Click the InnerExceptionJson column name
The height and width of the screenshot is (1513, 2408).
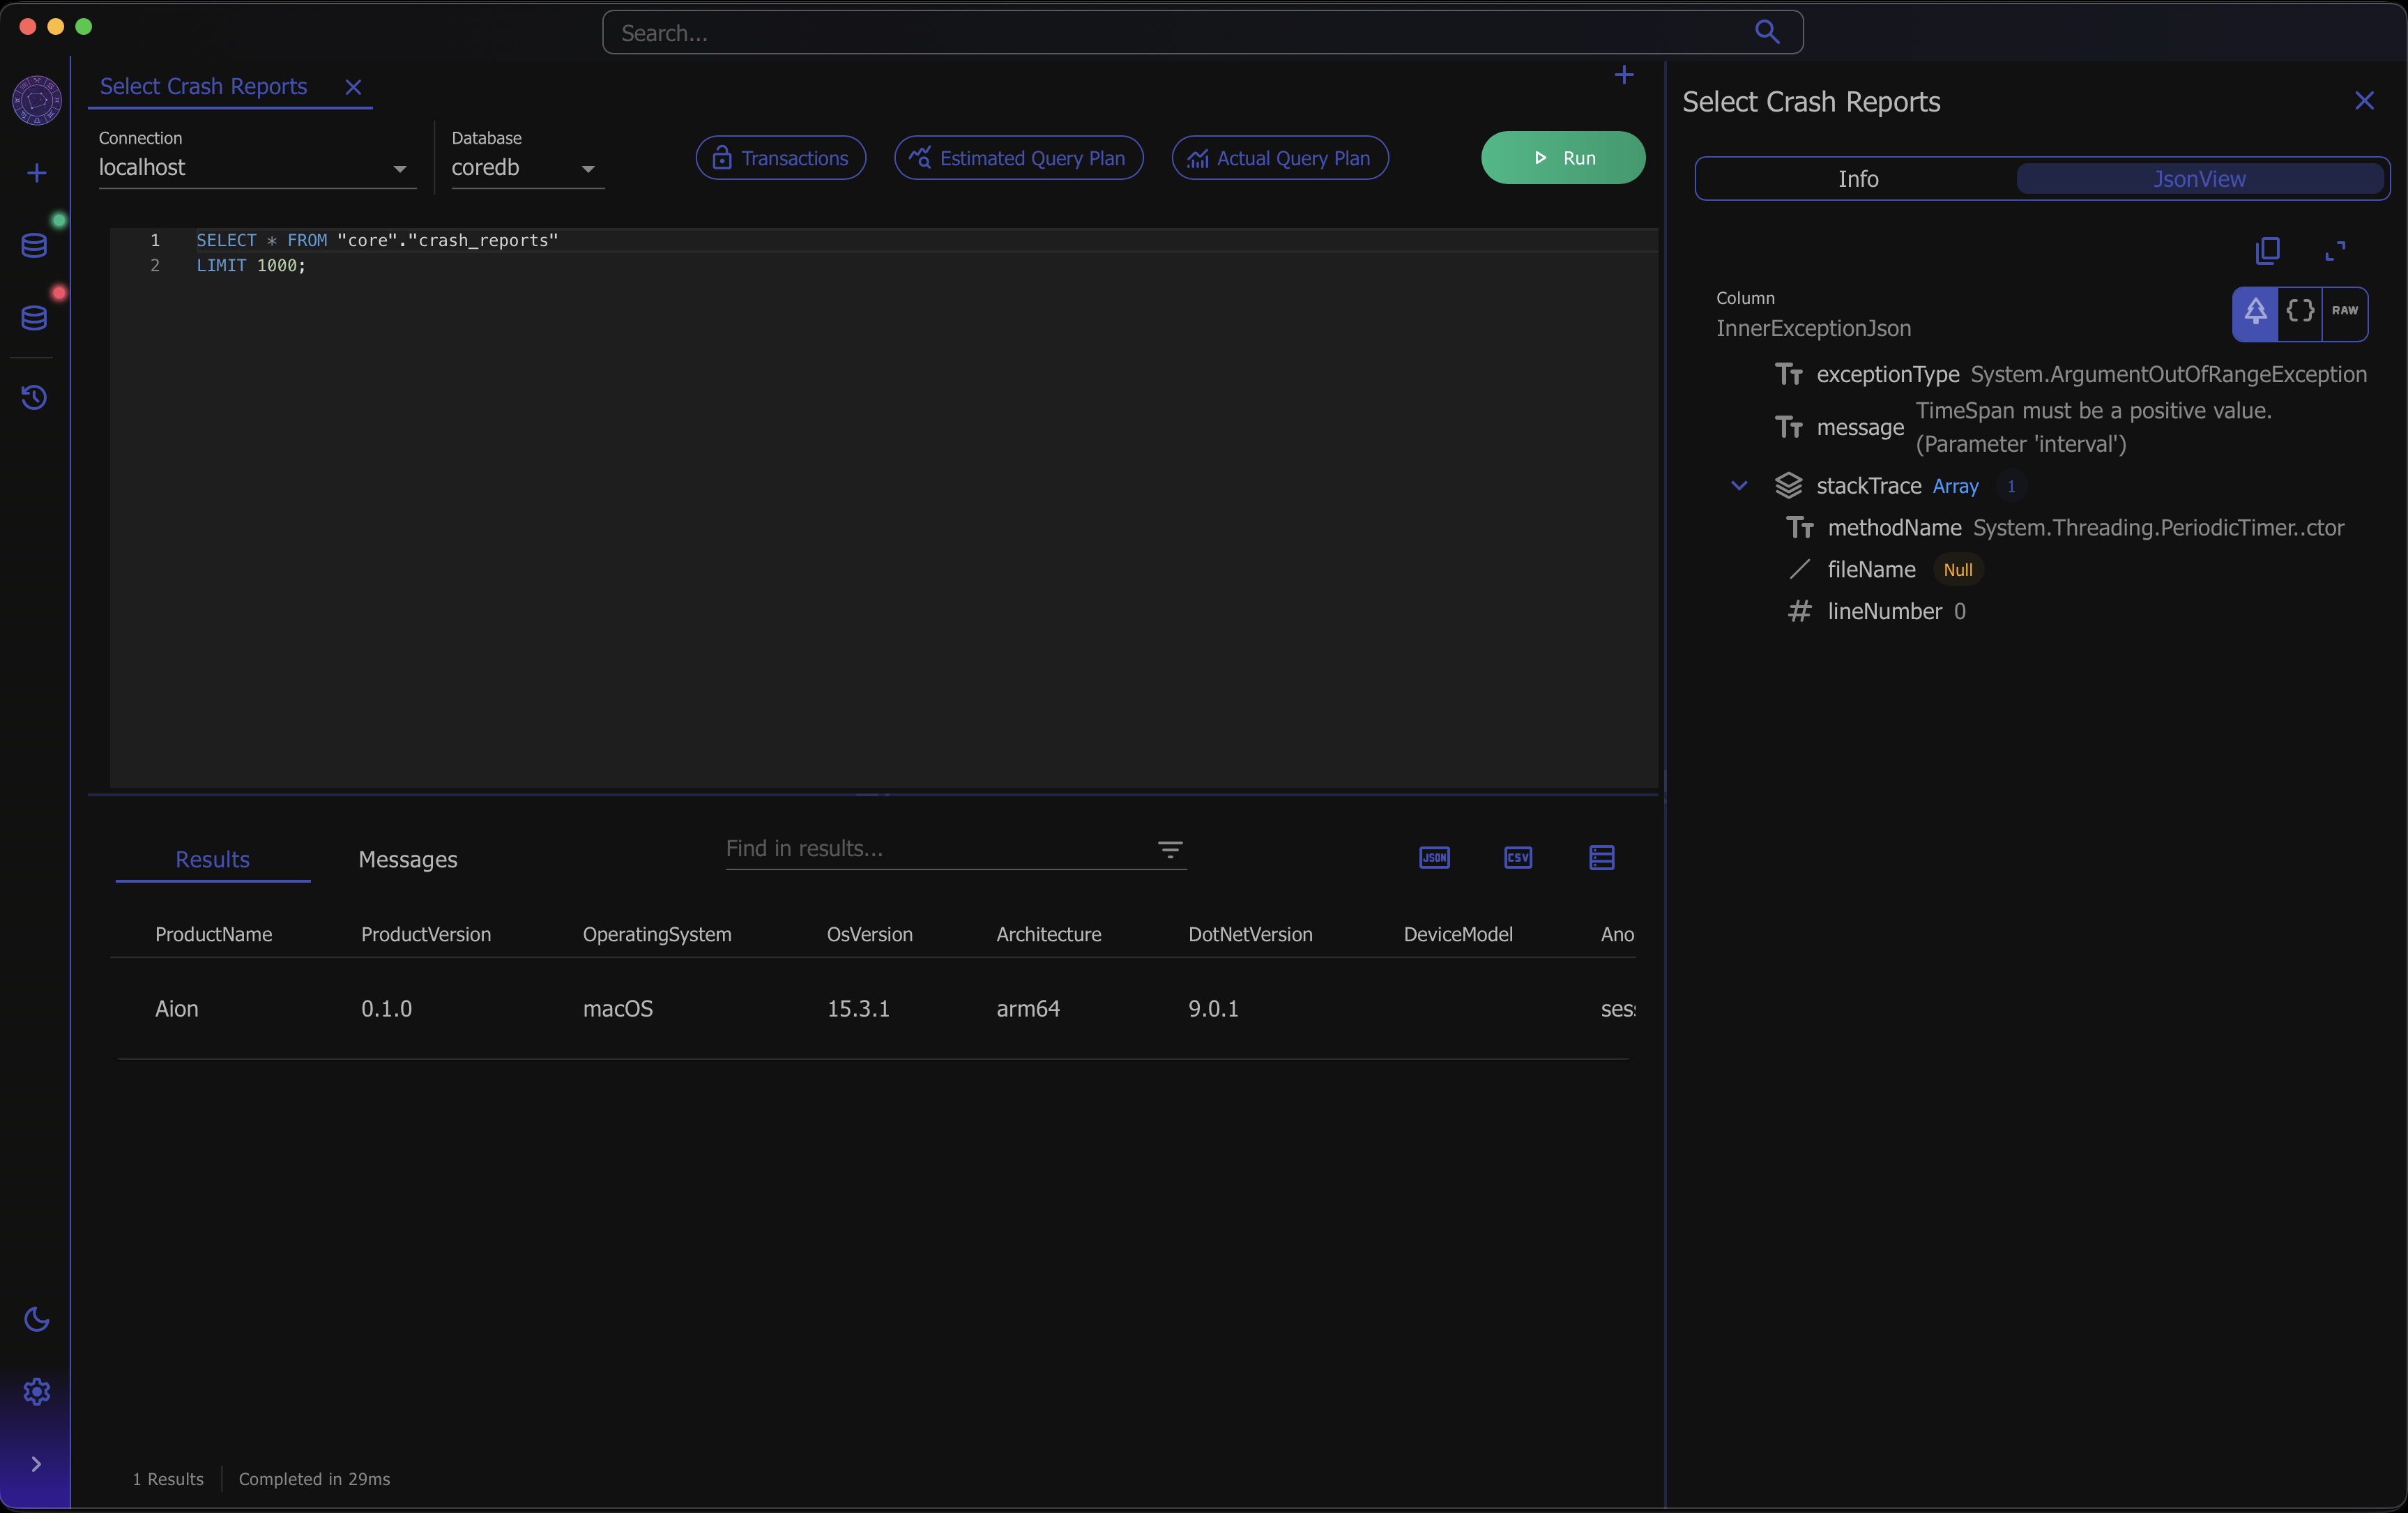pyautogui.click(x=1813, y=328)
